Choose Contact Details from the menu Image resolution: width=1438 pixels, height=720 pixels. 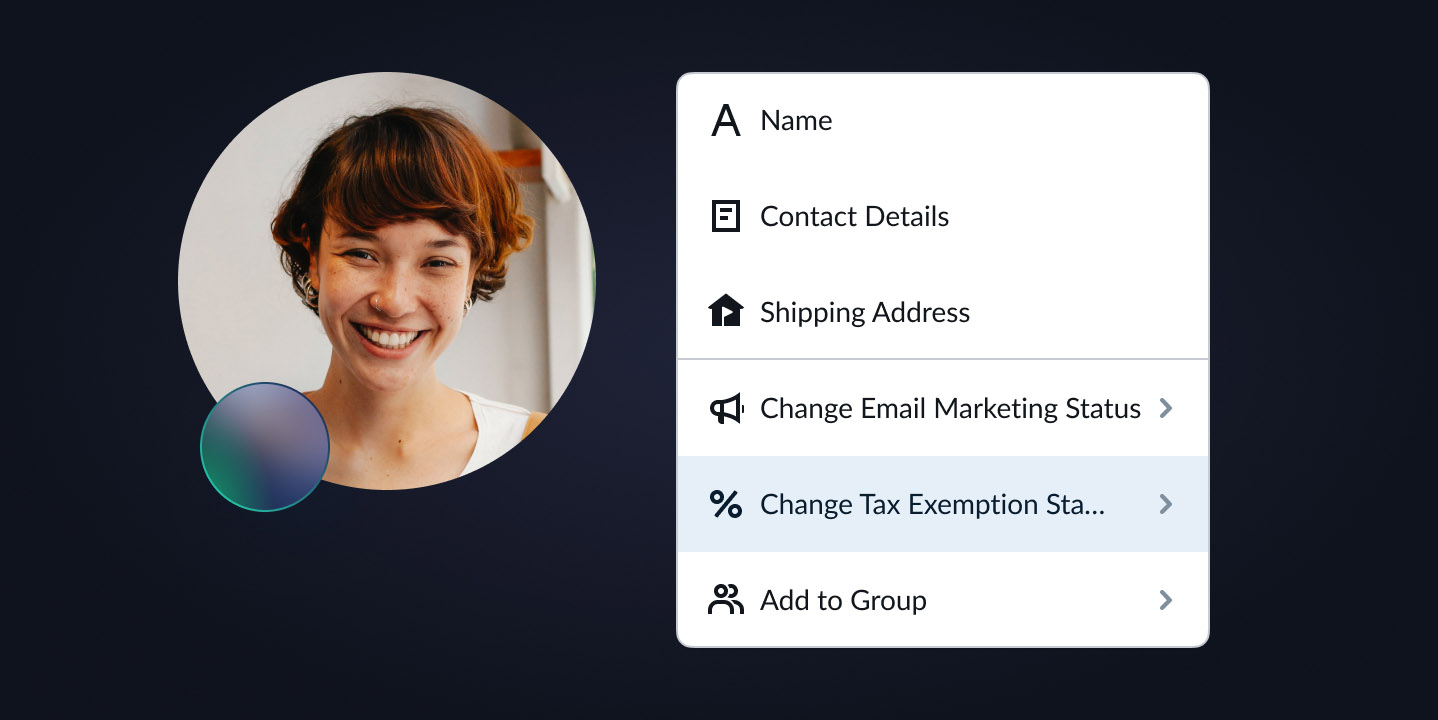coord(854,217)
